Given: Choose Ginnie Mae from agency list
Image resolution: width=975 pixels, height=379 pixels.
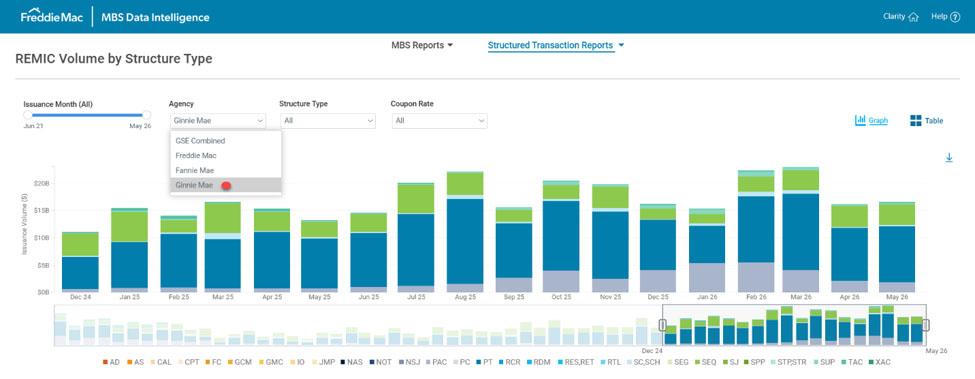Looking at the screenshot, I should (226, 185).
